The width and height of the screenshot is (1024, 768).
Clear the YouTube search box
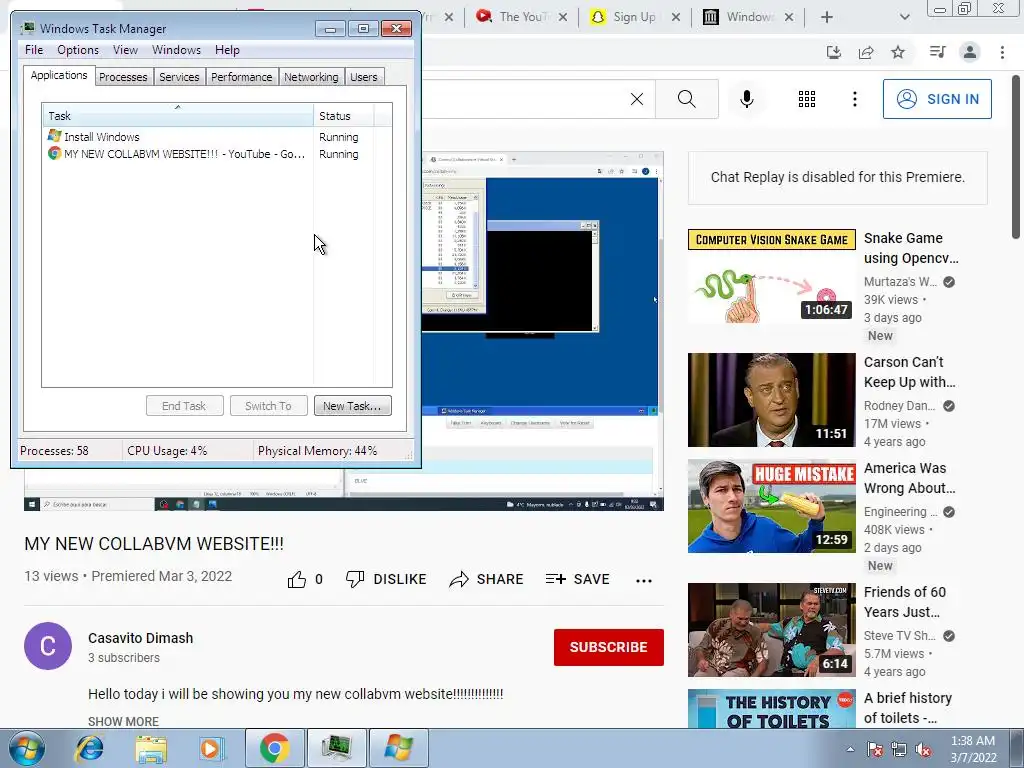pos(637,99)
